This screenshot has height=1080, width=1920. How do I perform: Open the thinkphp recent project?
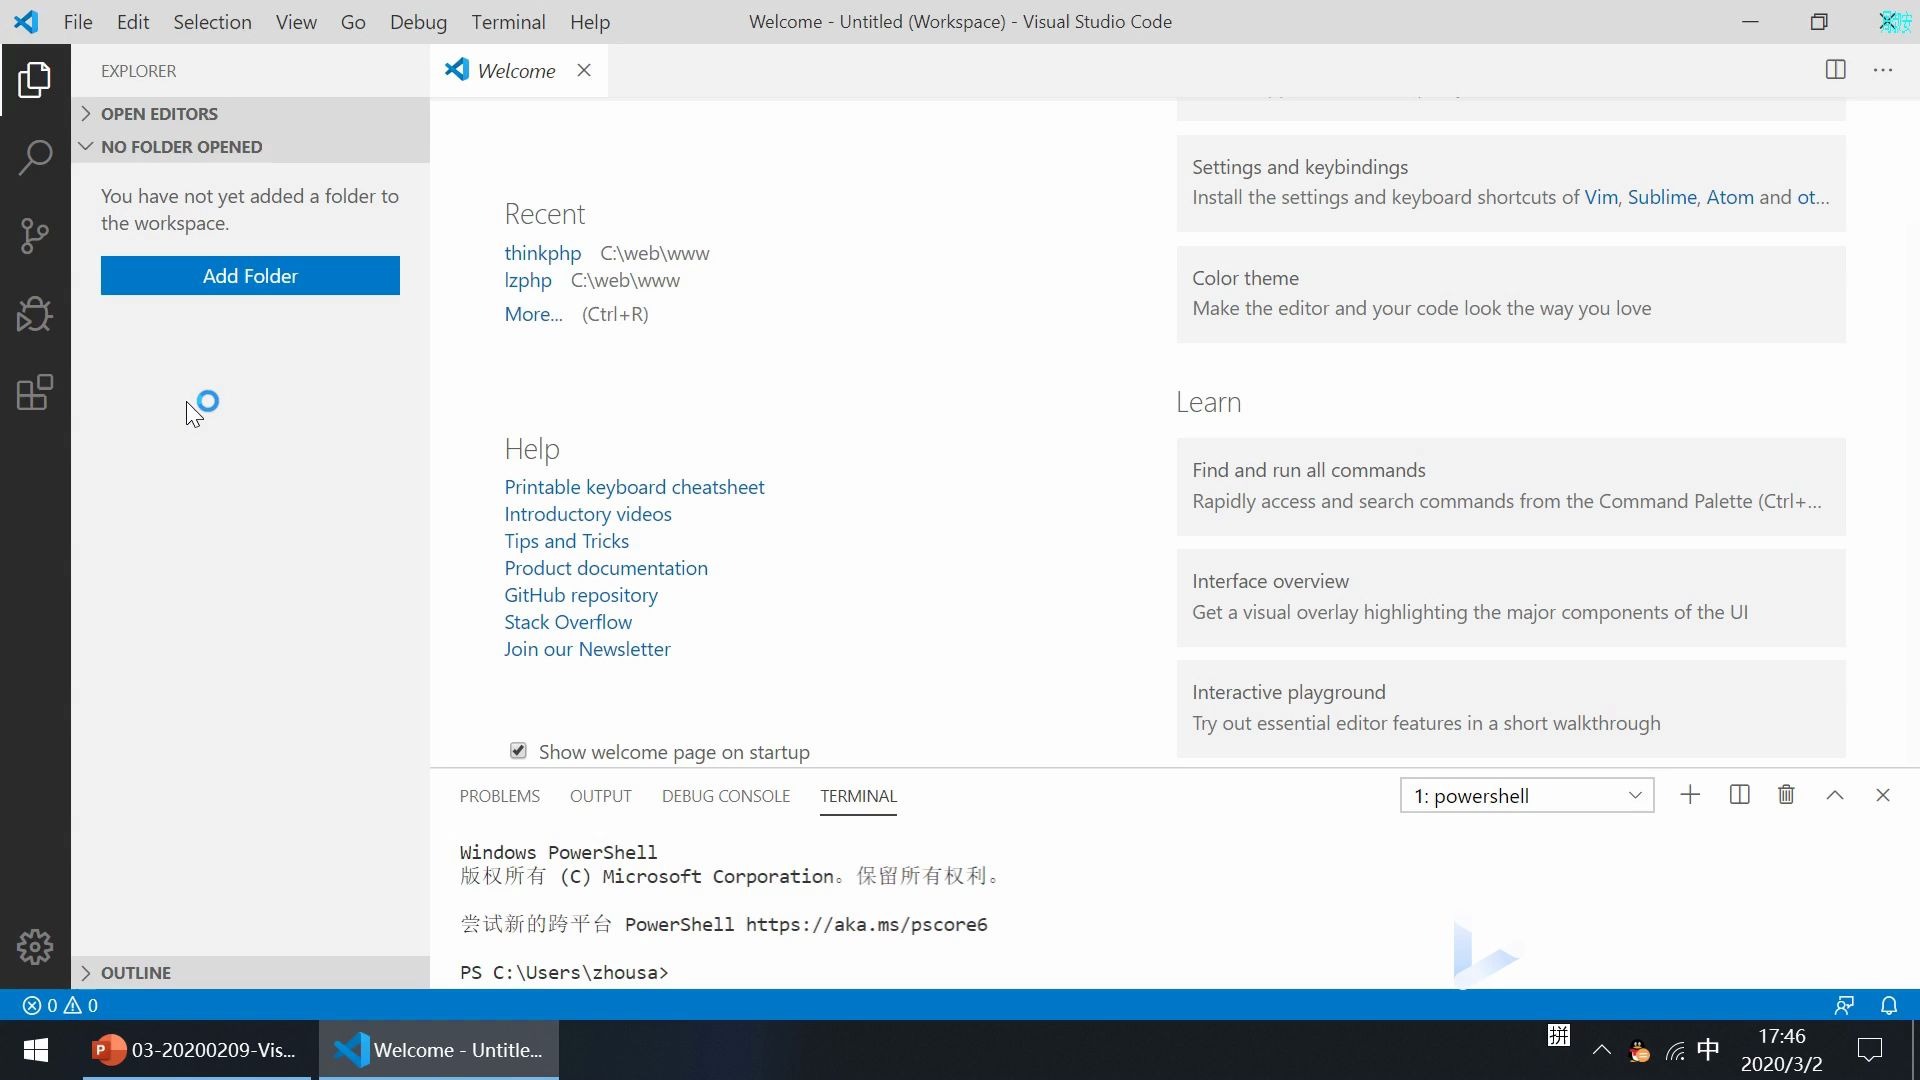(541, 252)
